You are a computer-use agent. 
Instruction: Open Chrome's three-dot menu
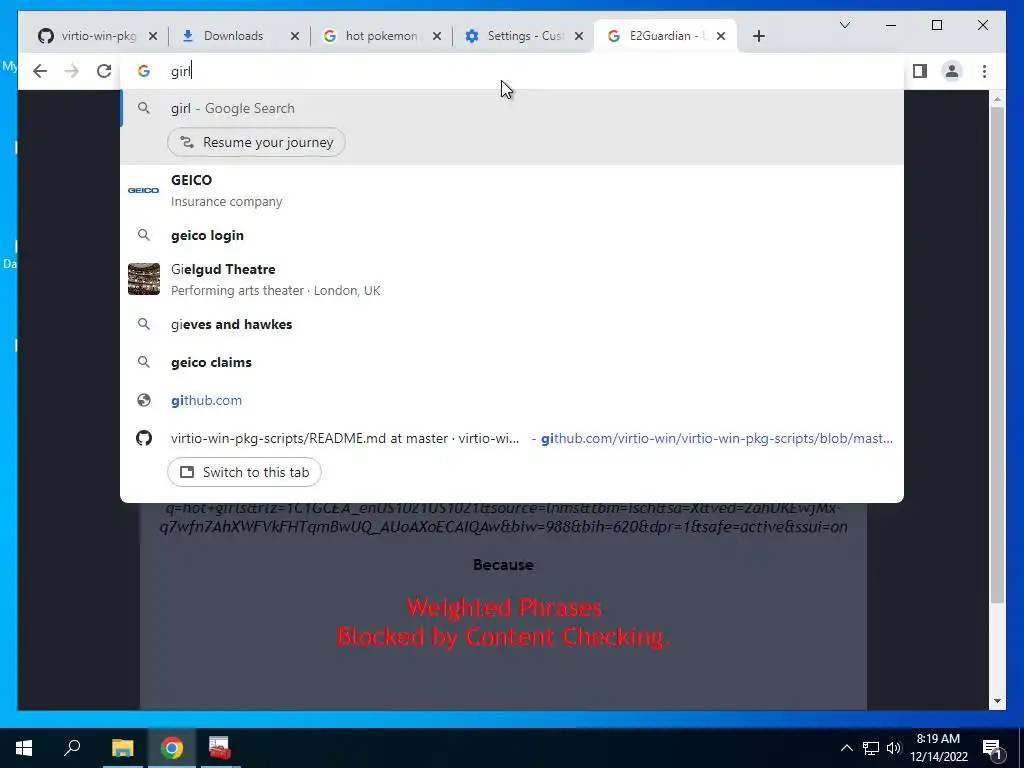(x=984, y=71)
